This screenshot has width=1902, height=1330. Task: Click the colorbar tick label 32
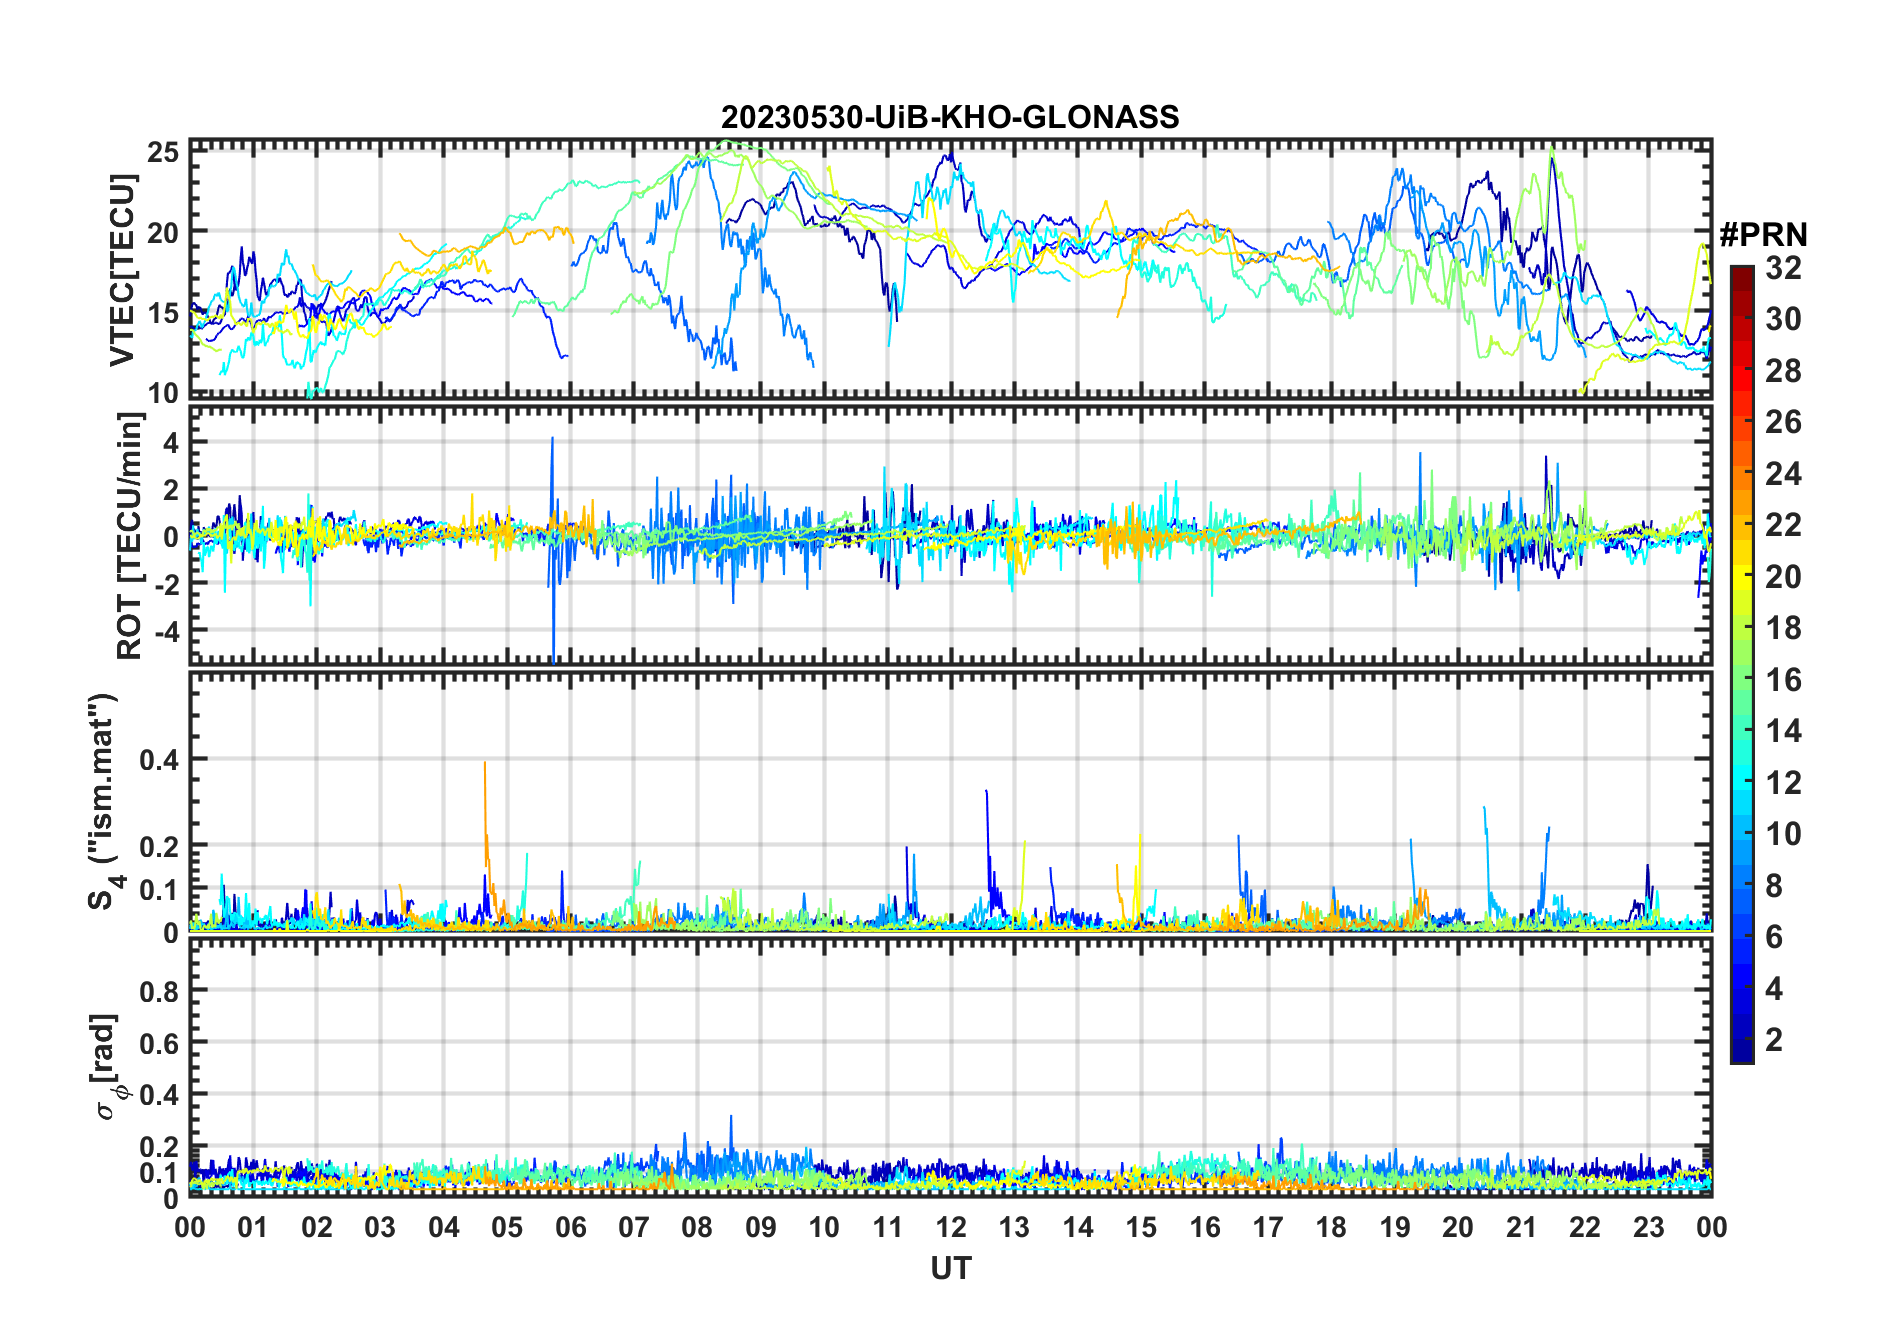1783,268
